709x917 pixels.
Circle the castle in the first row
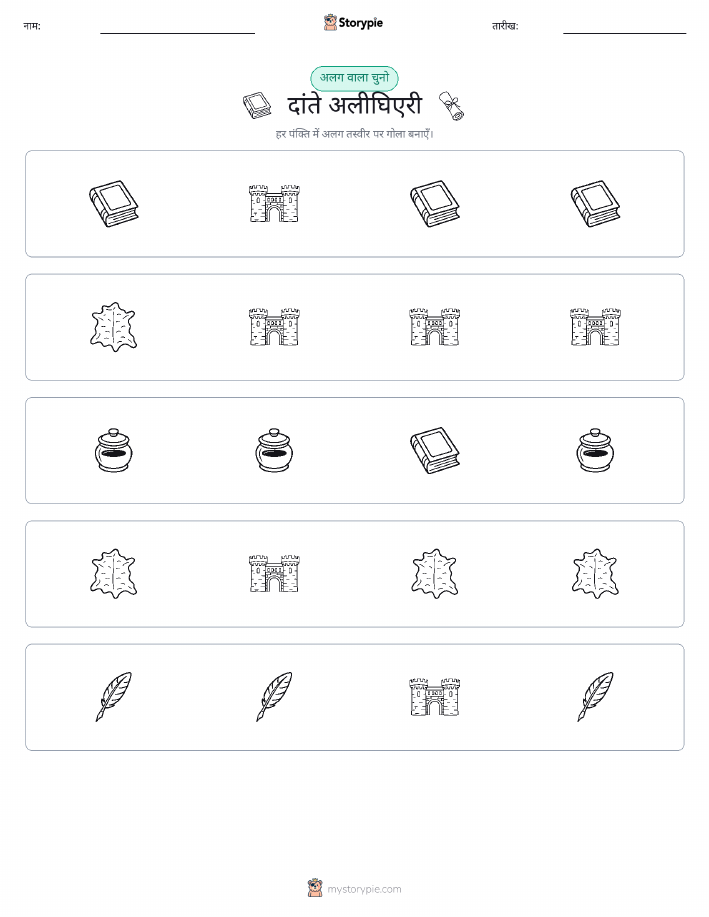[274, 204]
